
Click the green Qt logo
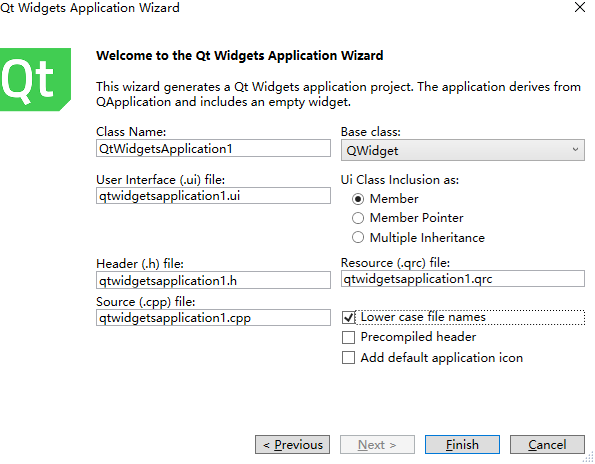[35, 80]
